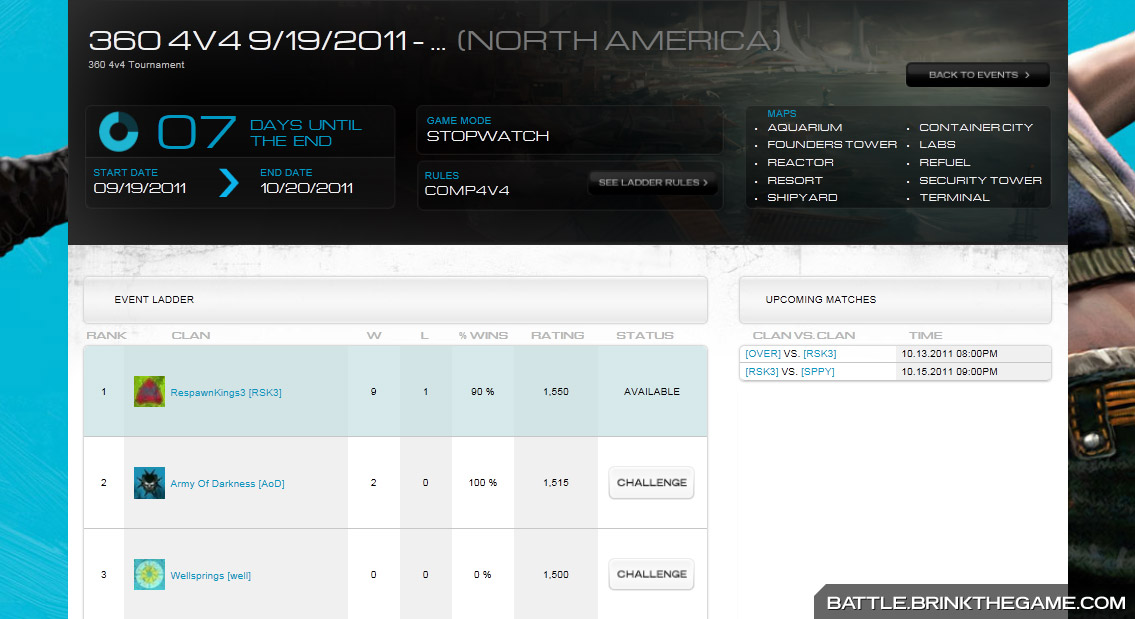The height and width of the screenshot is (619, 1135).
Task: Click [OVER] clan in upcoming matches
Action: coord(762,354)
